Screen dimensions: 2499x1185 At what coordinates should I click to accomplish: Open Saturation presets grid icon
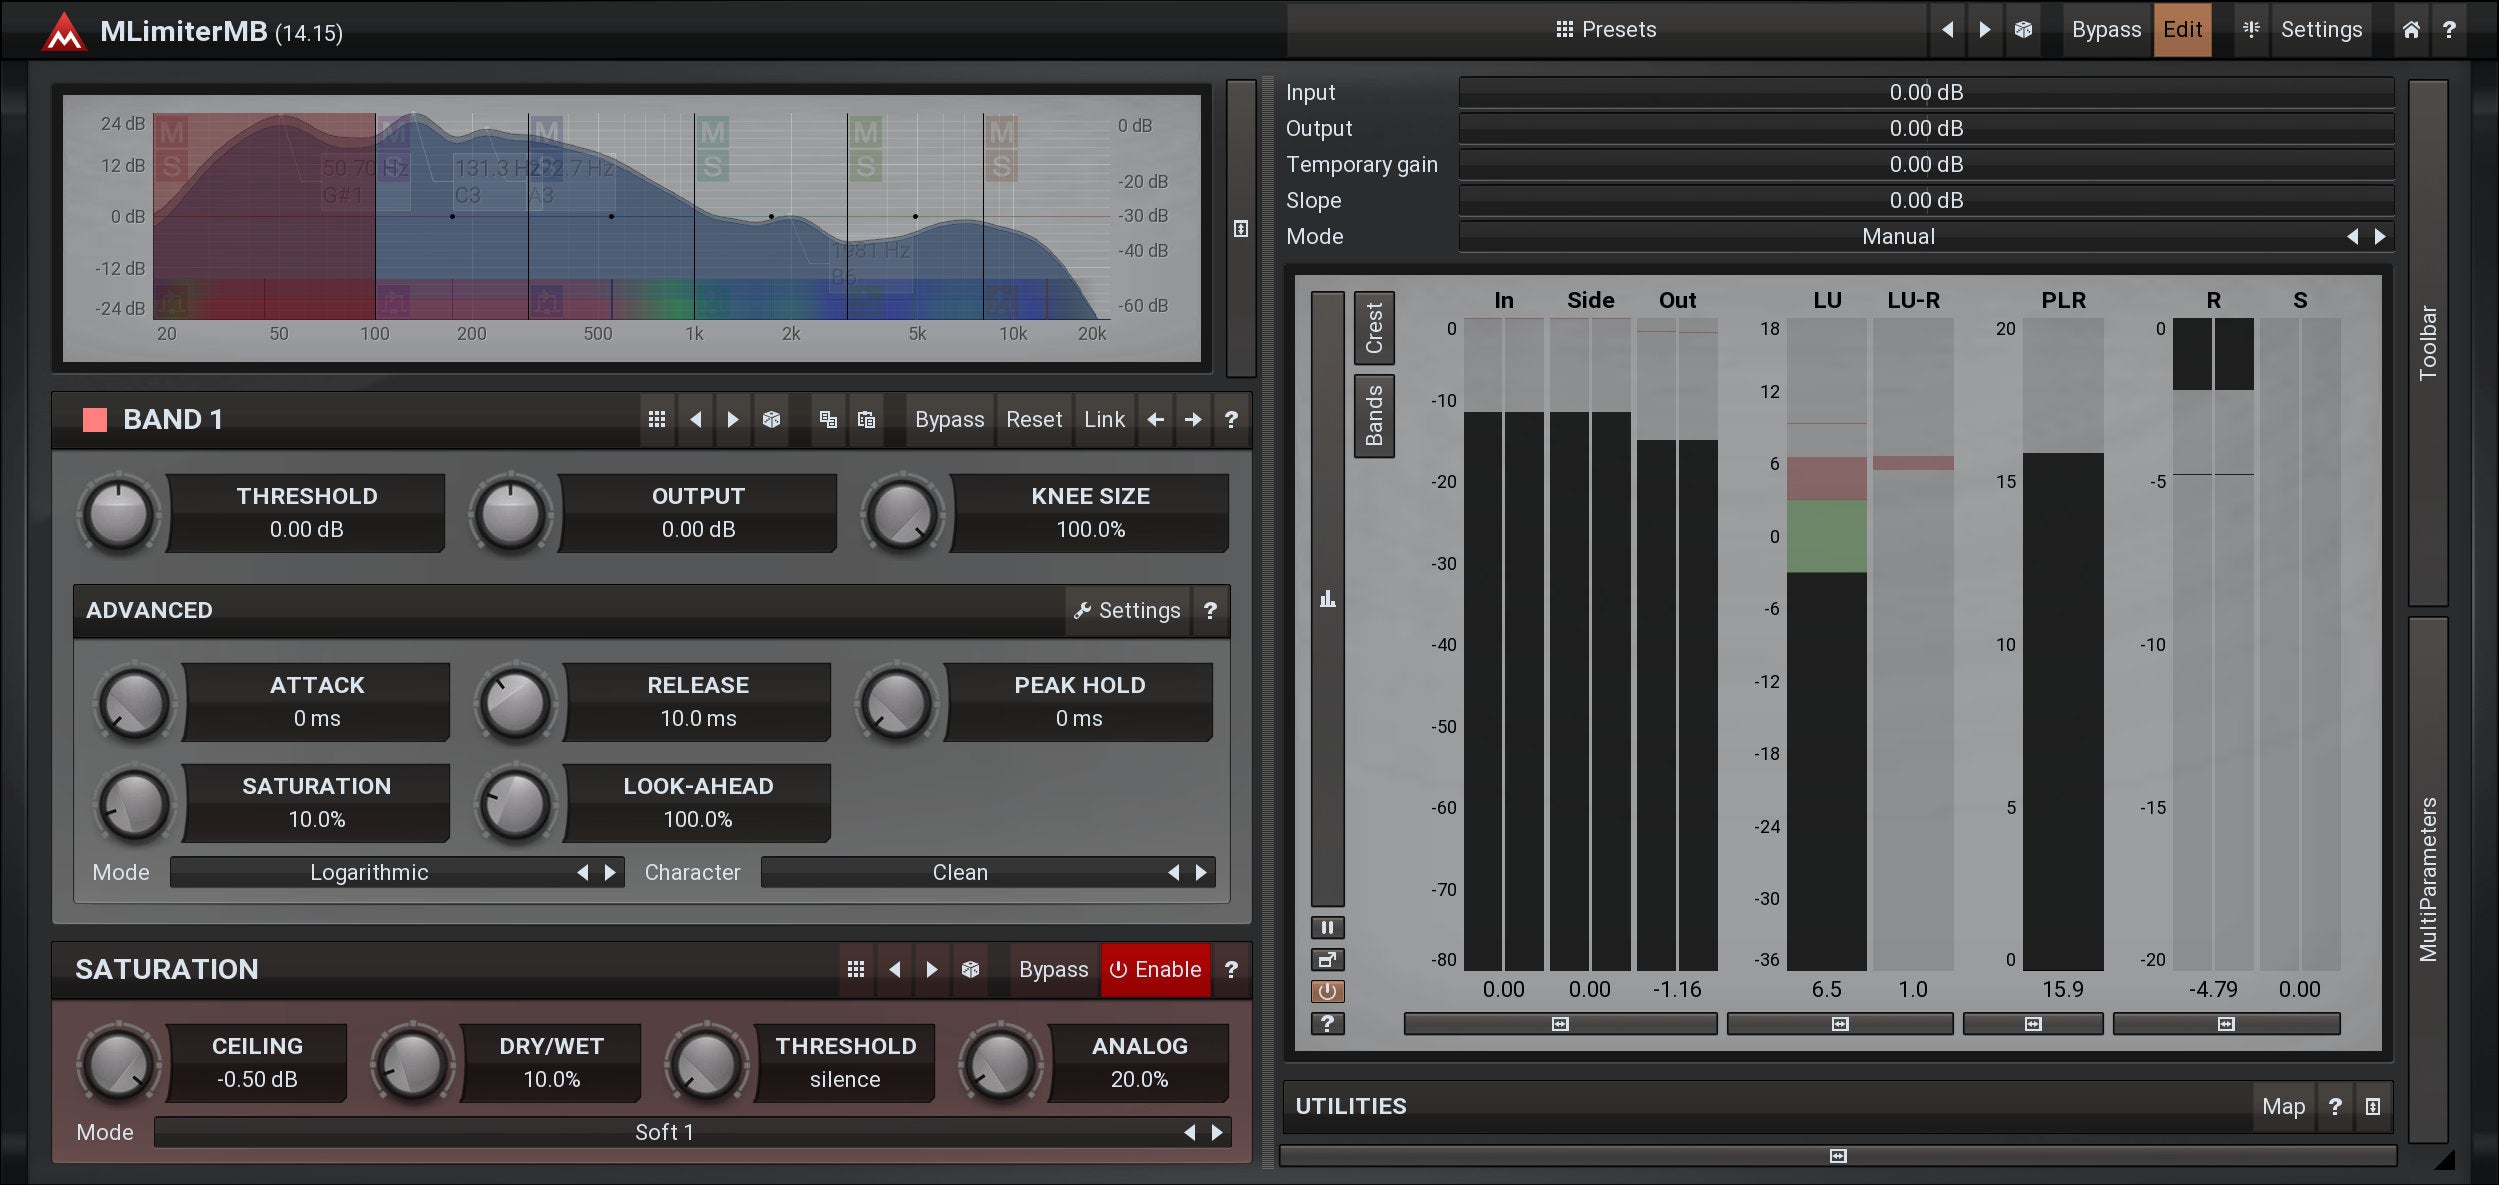click(x=856, y=969)
